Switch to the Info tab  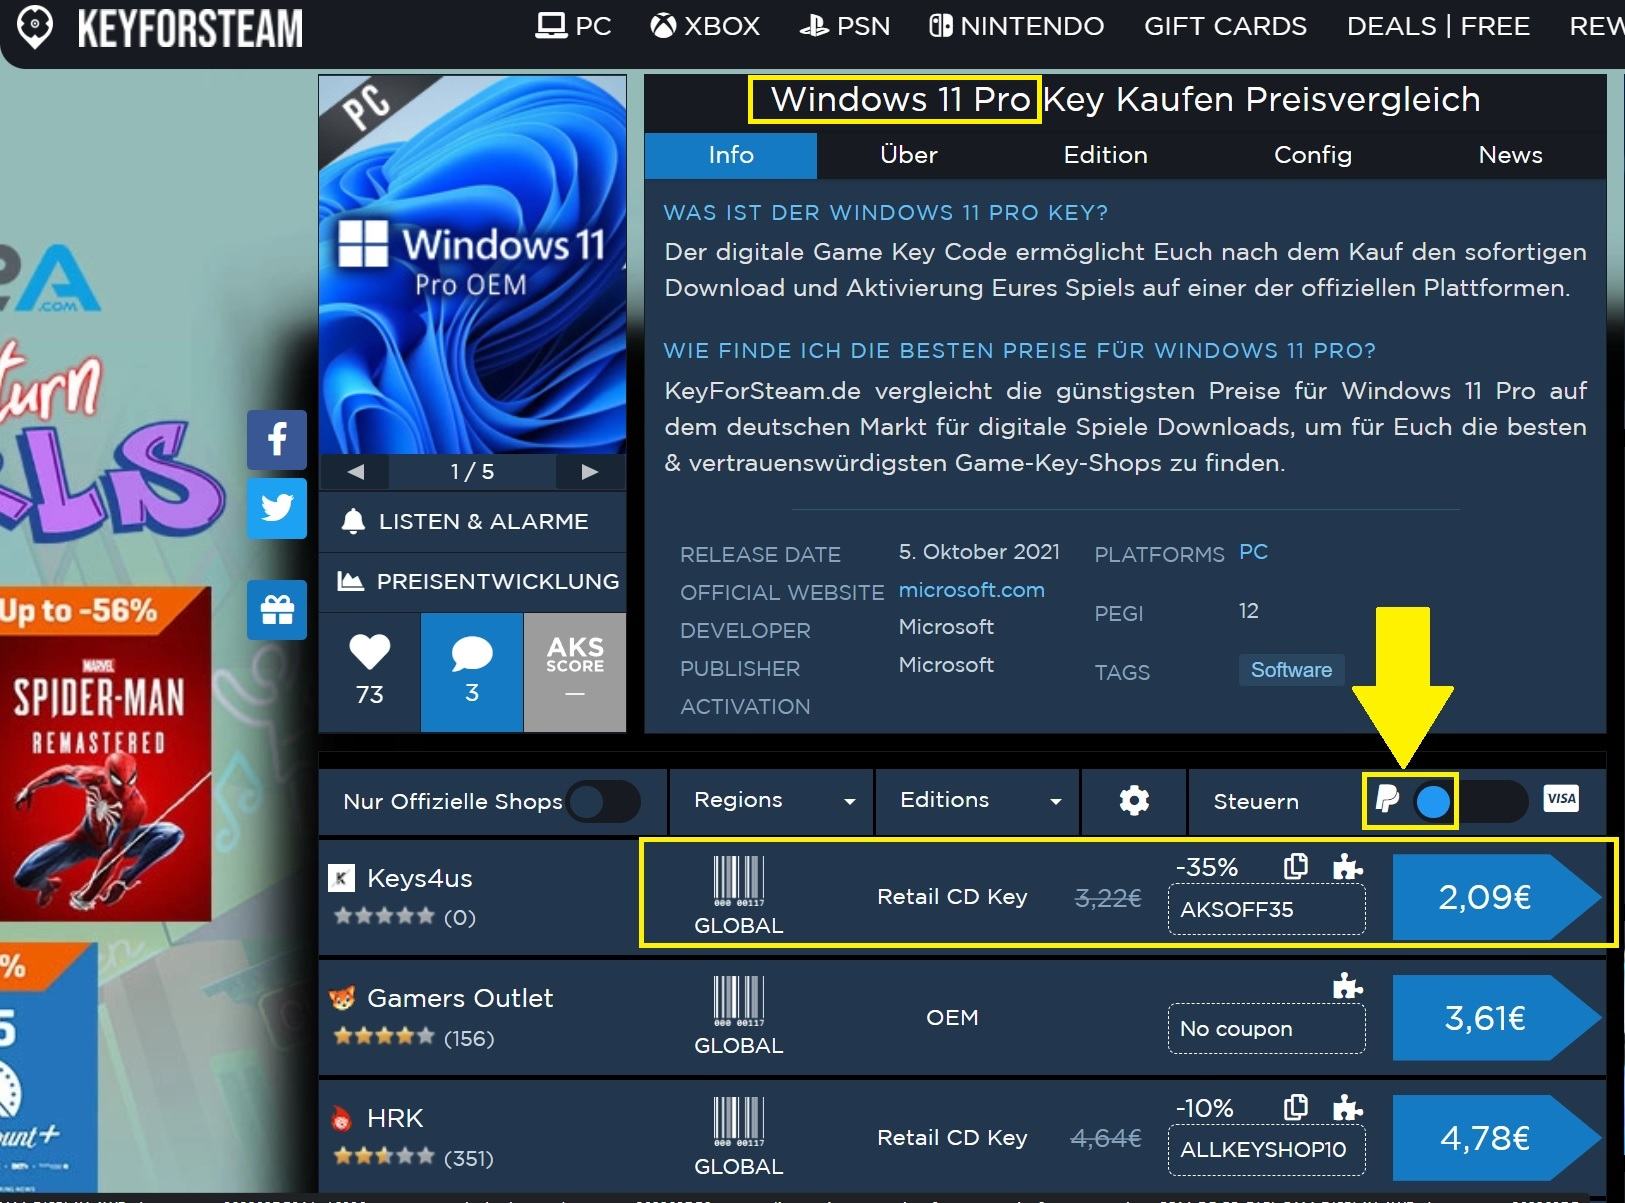731,155
